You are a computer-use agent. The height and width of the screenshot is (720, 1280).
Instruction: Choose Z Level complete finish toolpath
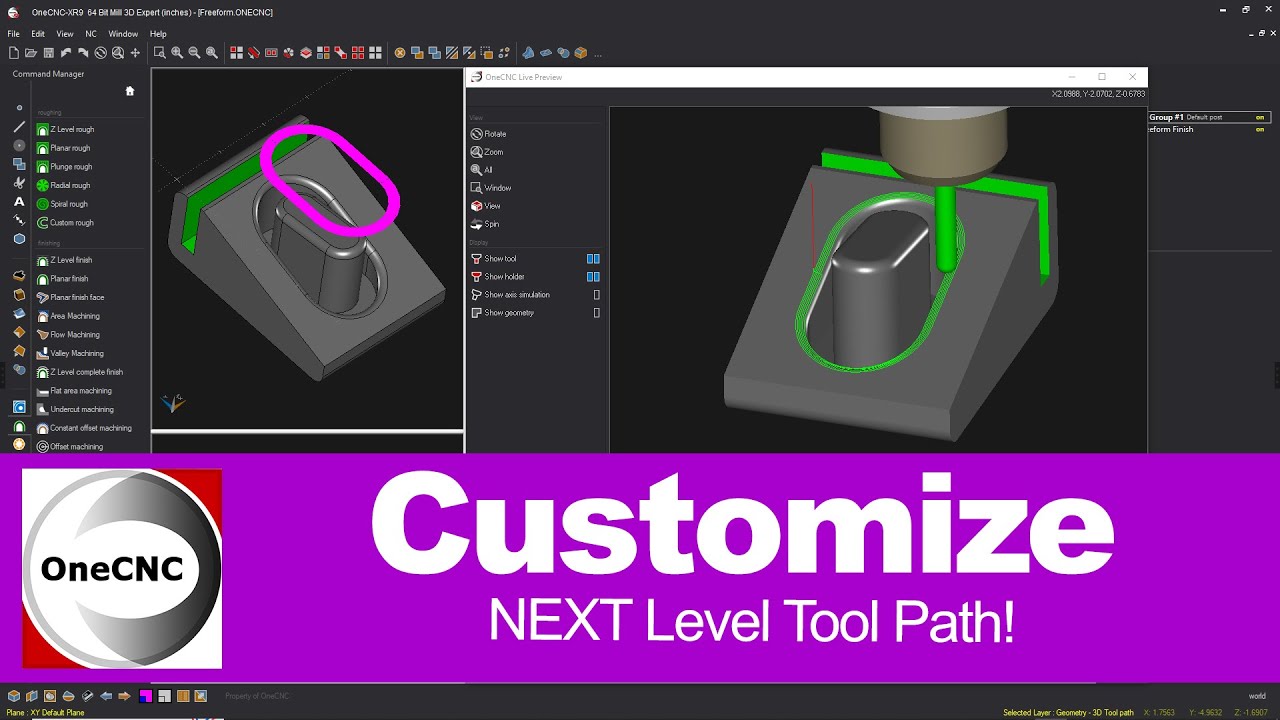tap(81, 372)
